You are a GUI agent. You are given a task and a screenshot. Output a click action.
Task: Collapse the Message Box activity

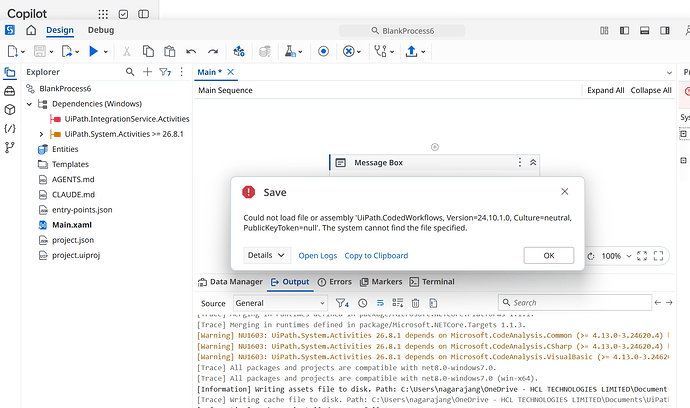click(x=533, y=162)
